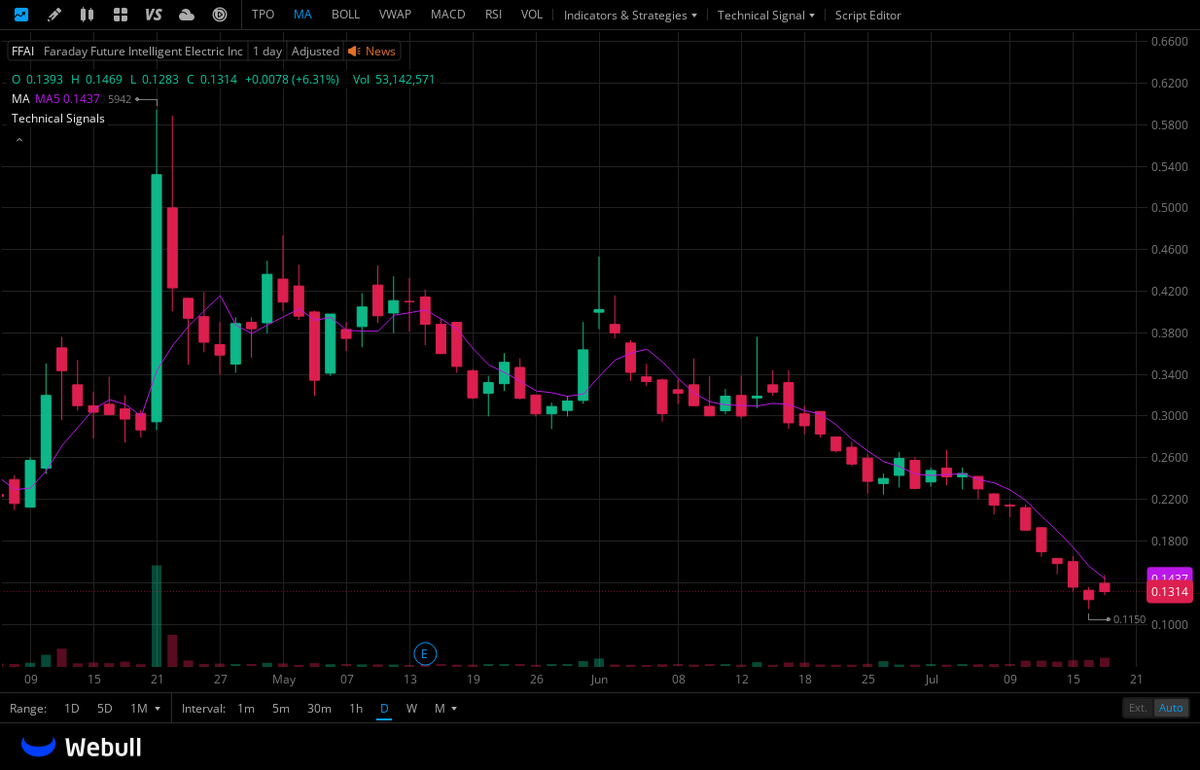Click the Adjusted price setting
The image size is (1200, 770).
[315, 51]
